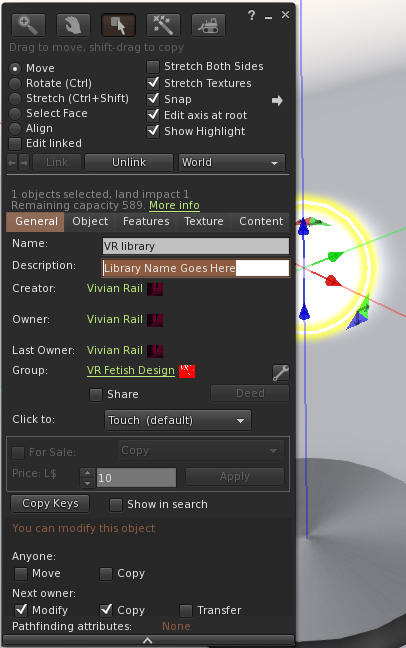
Task: Increase price with stepper up arrow
Action: (88, 473)
